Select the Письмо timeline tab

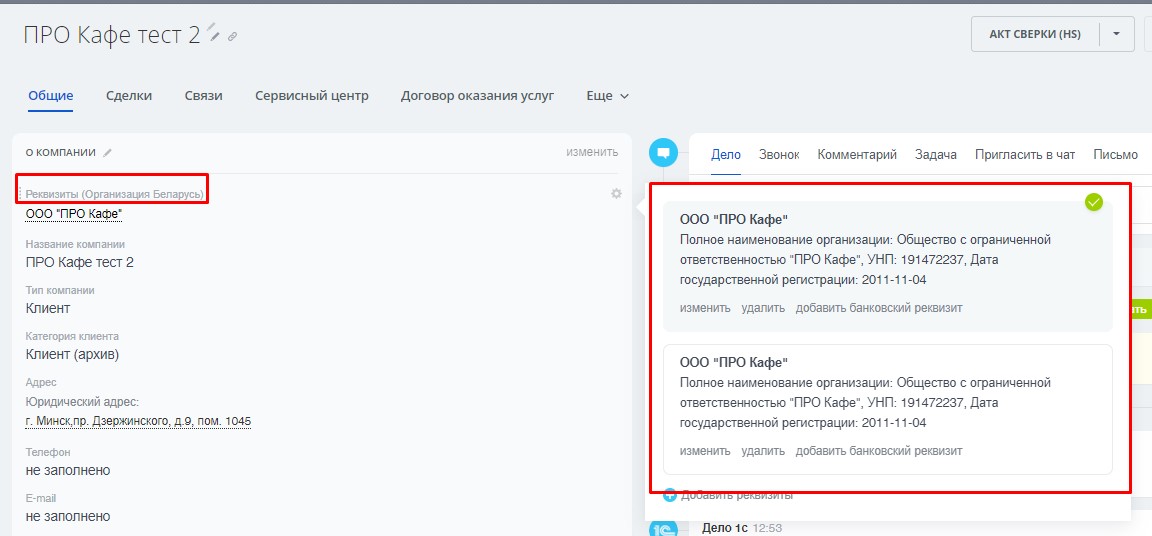pyautogui.click(x=1115, y=155)
